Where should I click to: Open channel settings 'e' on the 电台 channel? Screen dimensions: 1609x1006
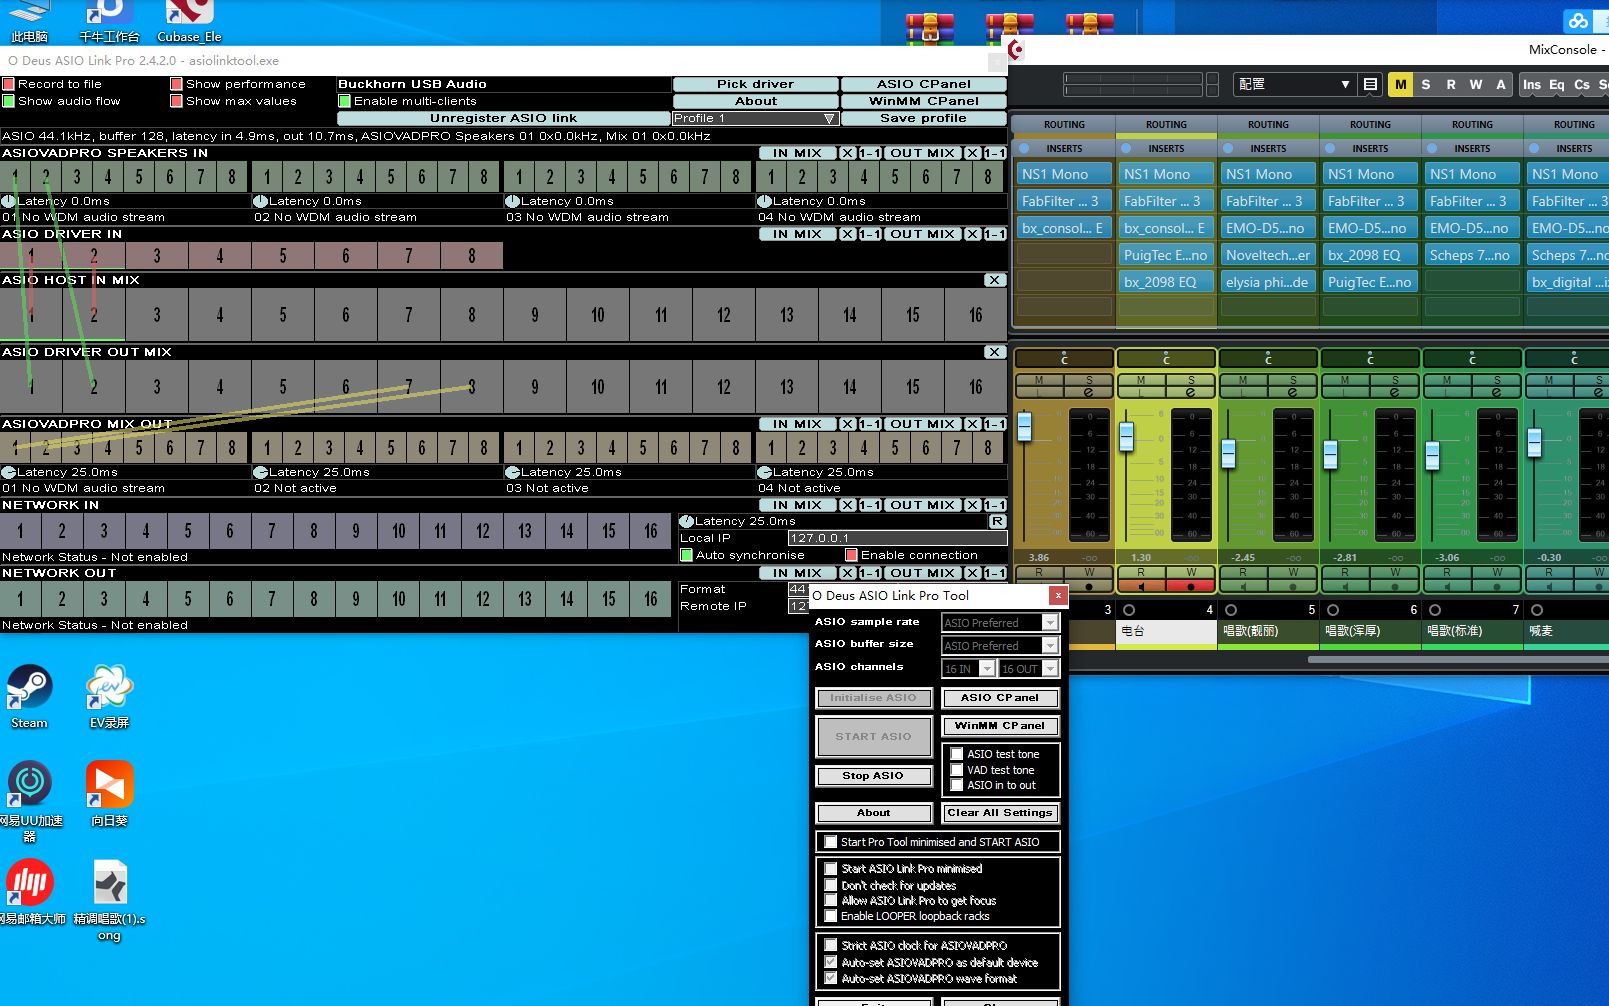1190,392
